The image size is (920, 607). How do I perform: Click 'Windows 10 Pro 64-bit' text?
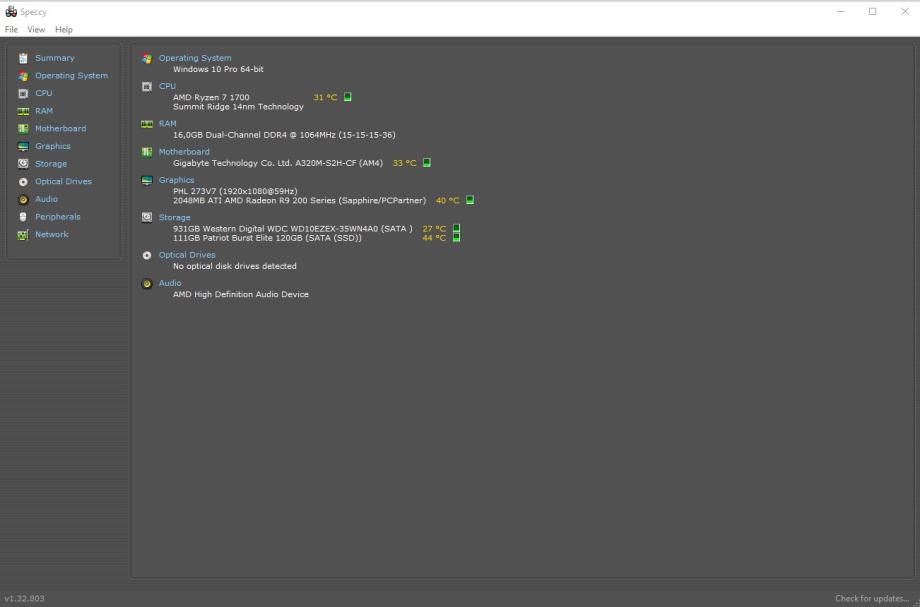click(x=218, y=69)
